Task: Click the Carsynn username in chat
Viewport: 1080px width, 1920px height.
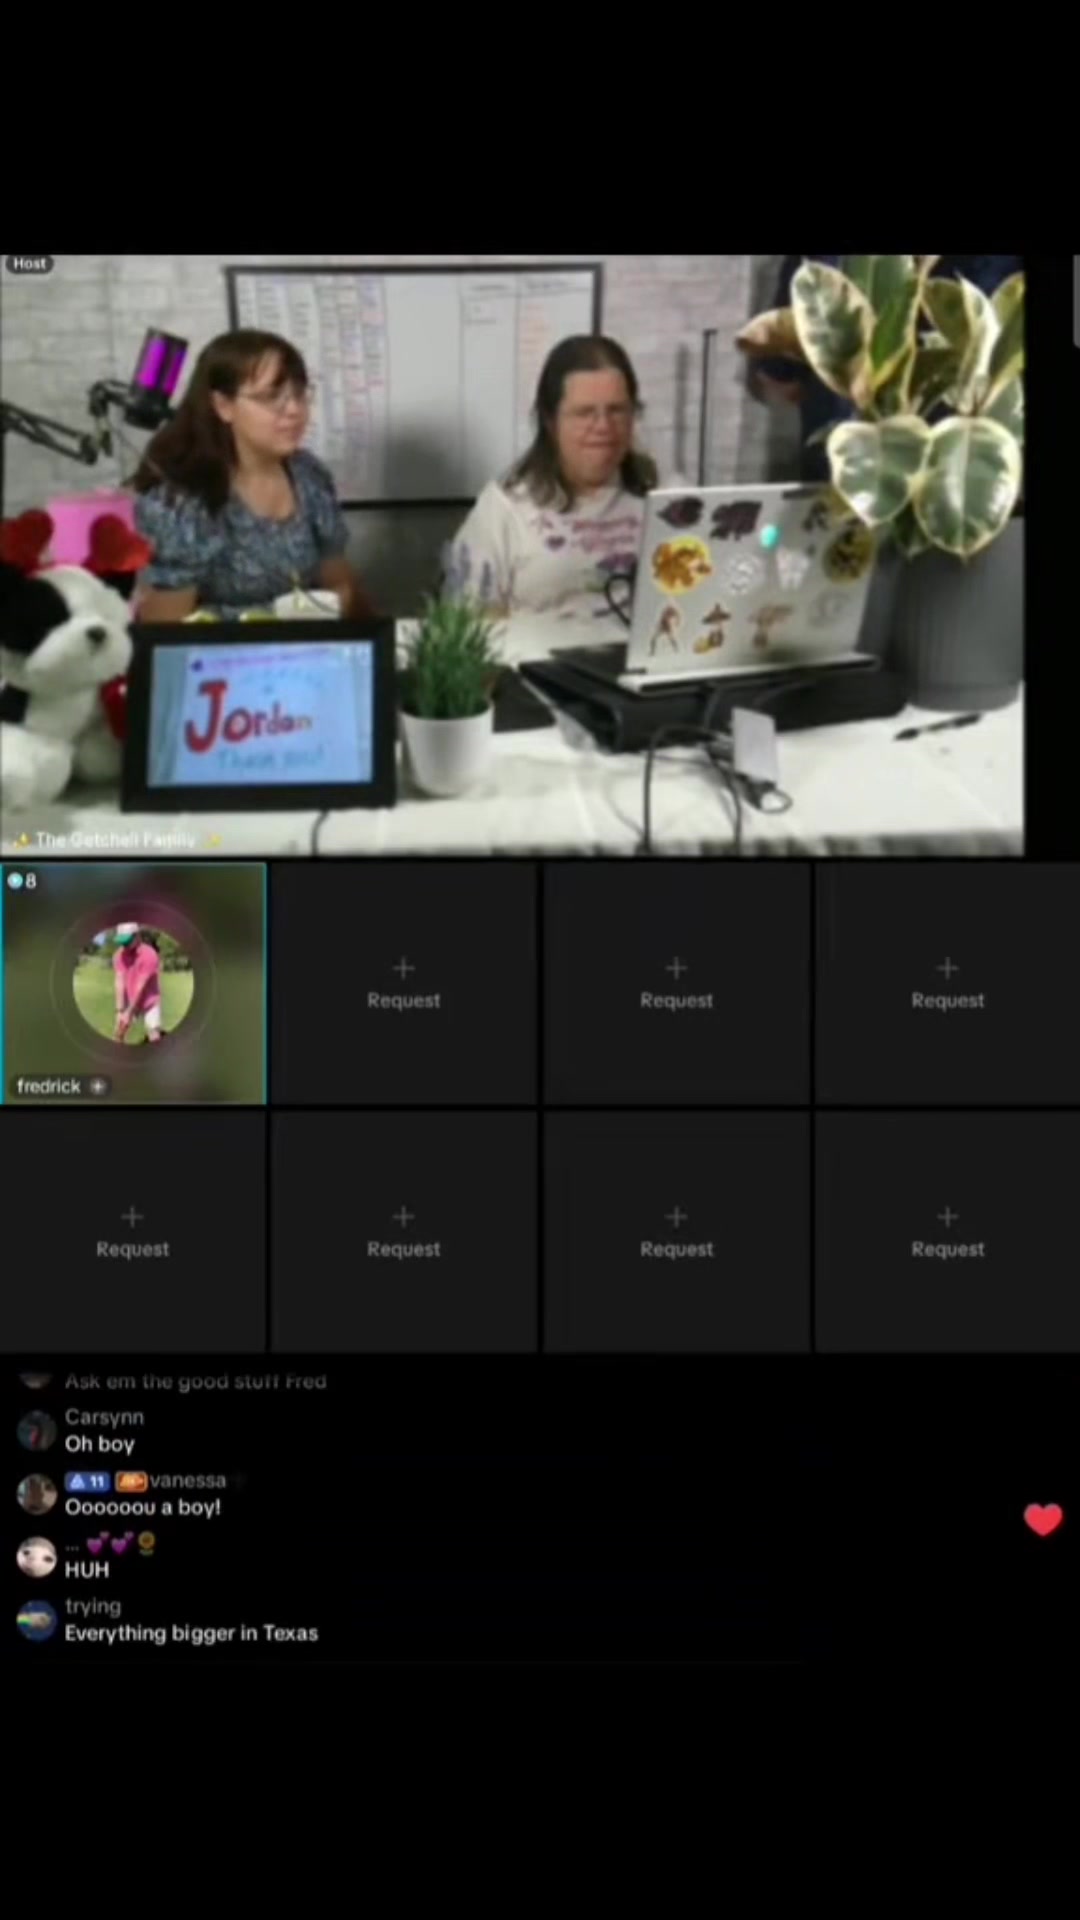Action: point(104,1417)
